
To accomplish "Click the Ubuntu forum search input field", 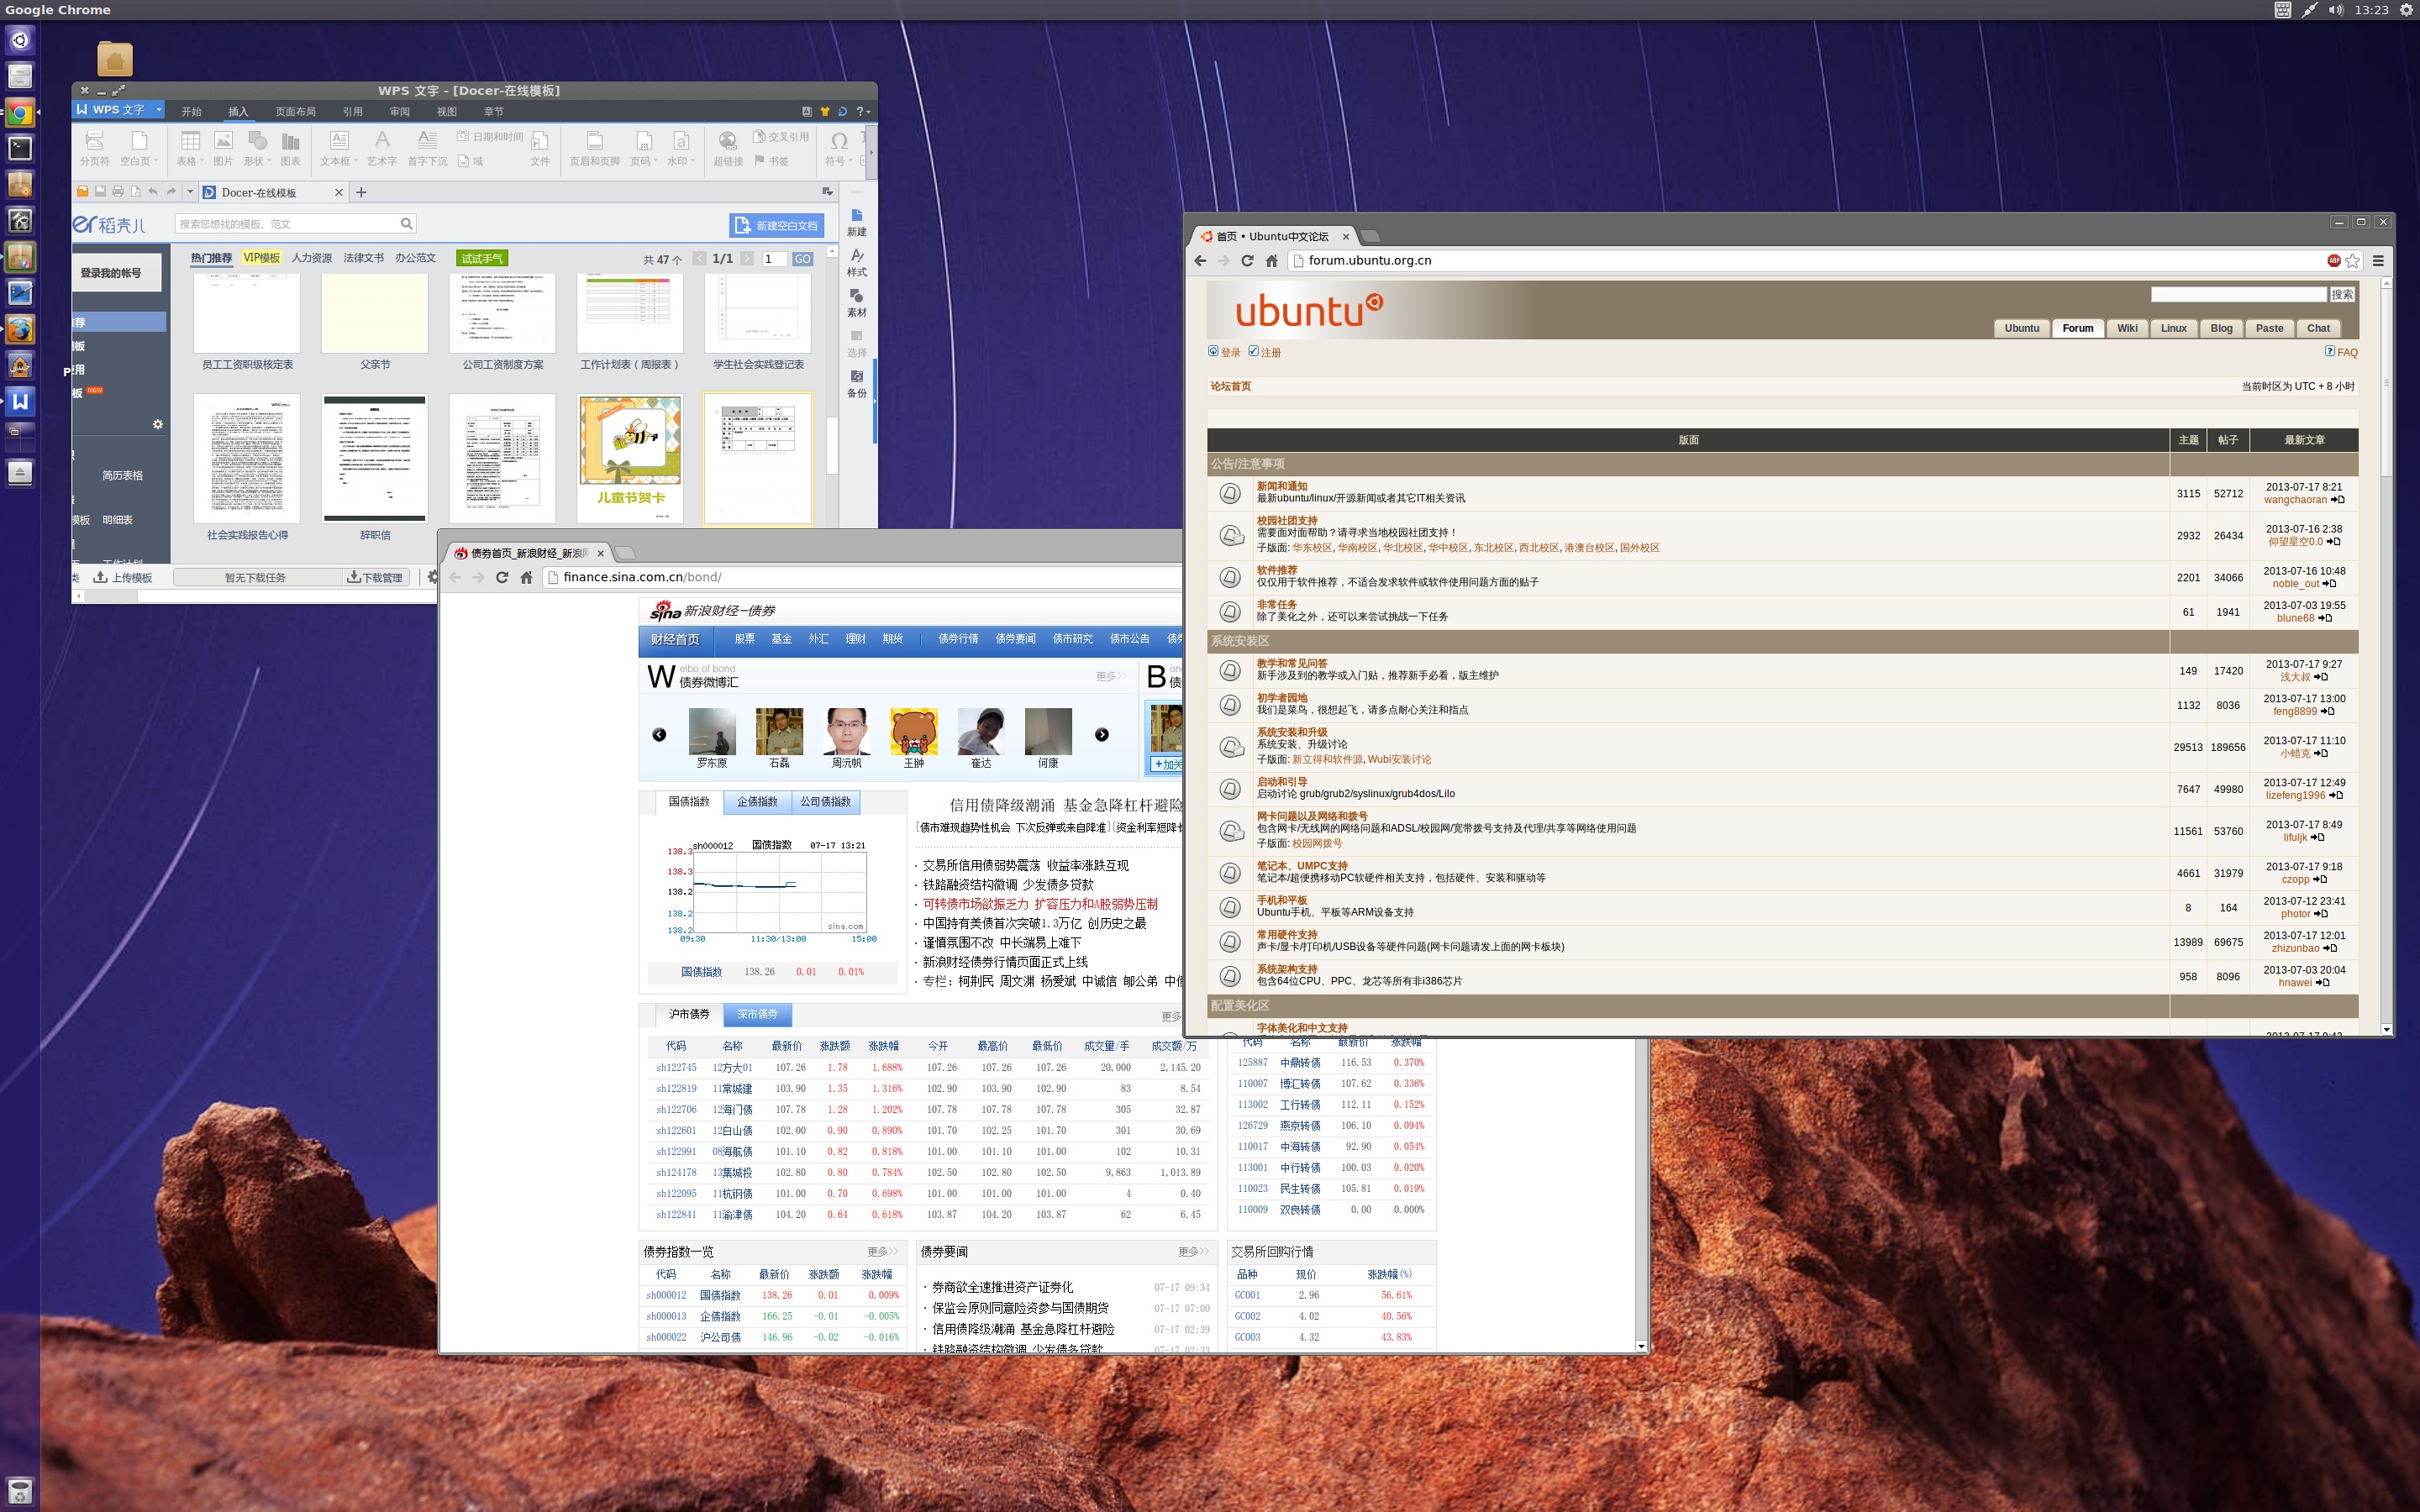I will coord(2238,294).
